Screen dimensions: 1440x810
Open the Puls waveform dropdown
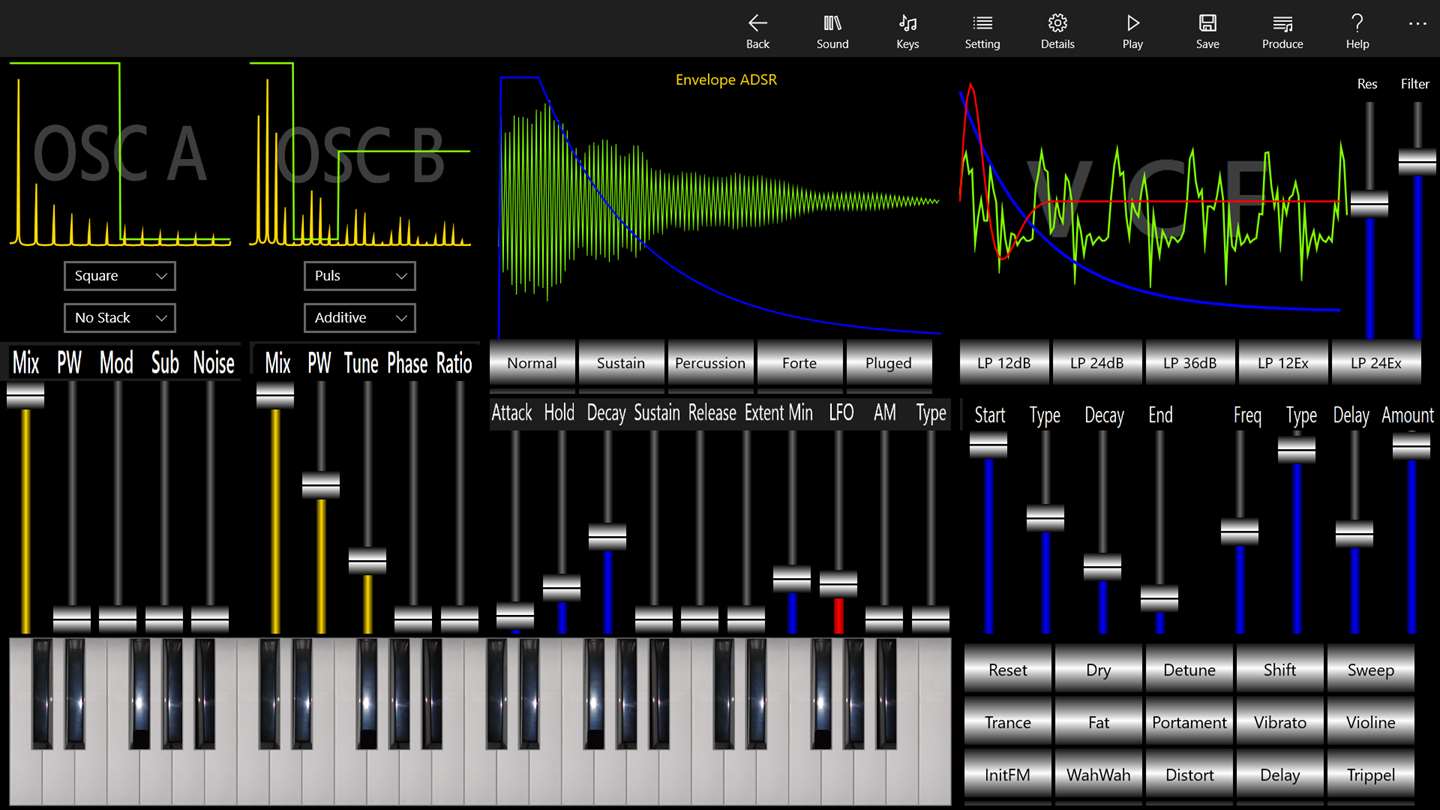[359, 276]
